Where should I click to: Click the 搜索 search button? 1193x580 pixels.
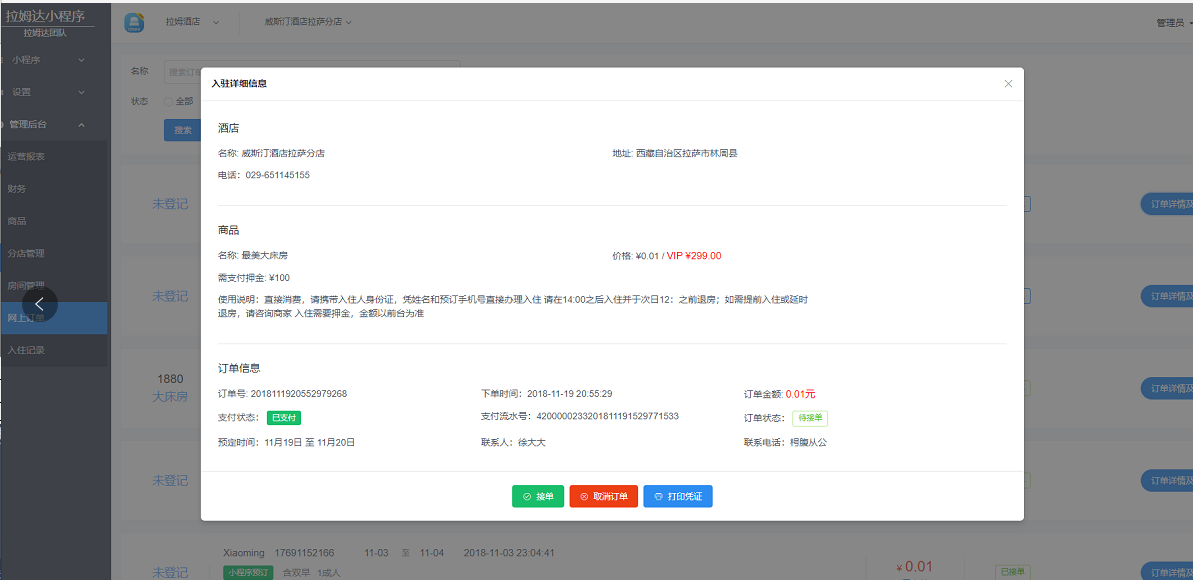click(183, 130)
